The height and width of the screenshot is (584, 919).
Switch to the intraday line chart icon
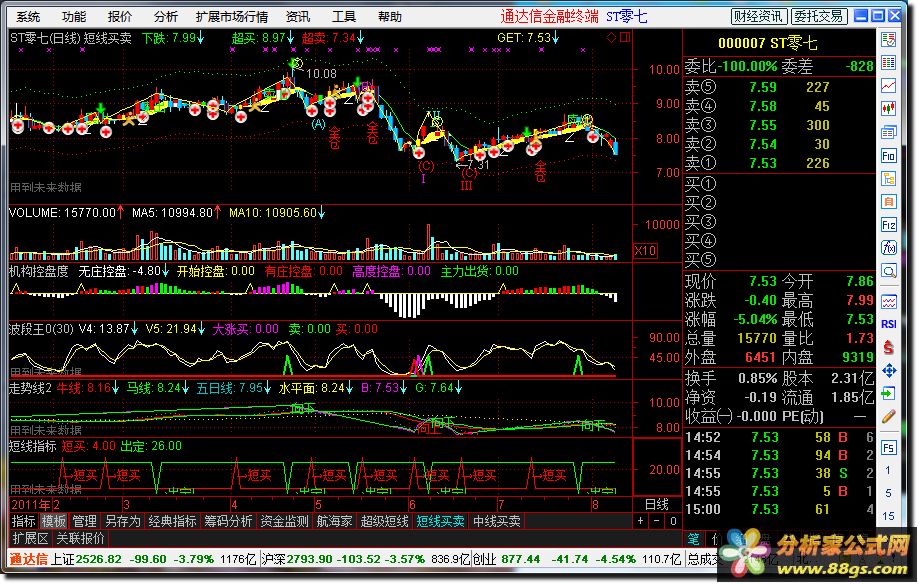pos(889,86)
